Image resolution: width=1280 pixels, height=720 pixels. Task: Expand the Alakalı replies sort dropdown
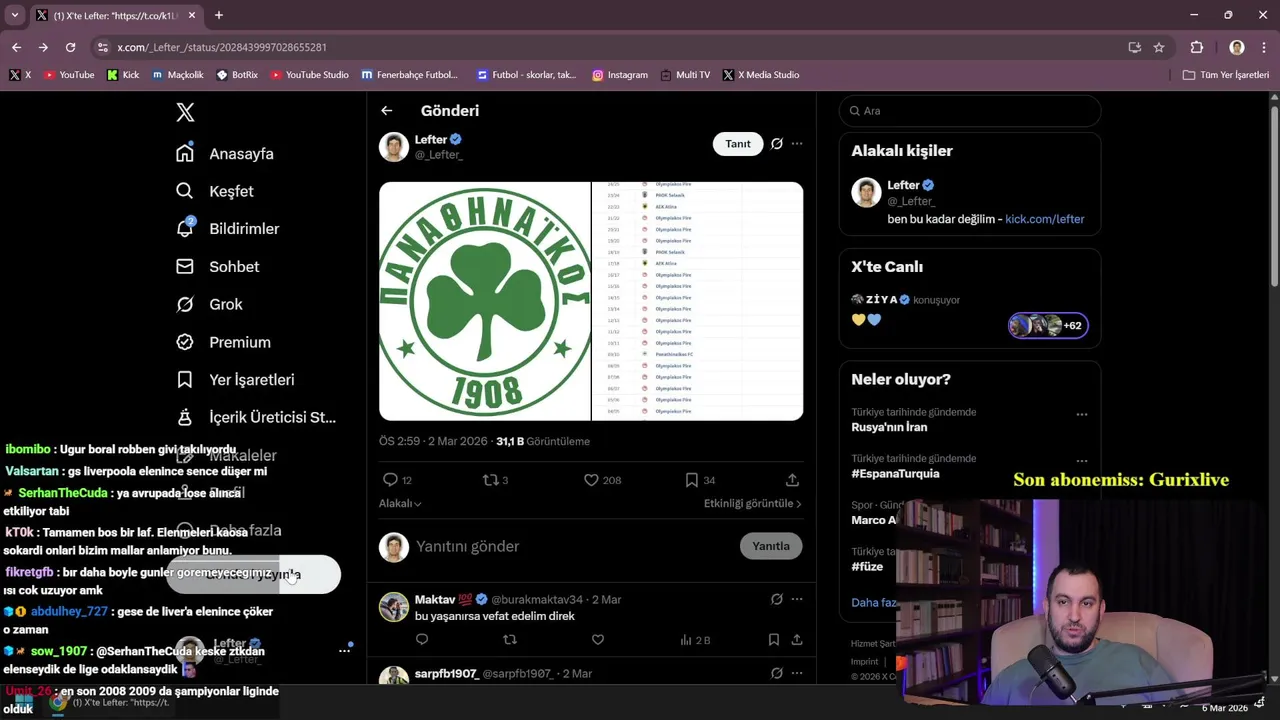pyautogui.click(x=400, y=504)
